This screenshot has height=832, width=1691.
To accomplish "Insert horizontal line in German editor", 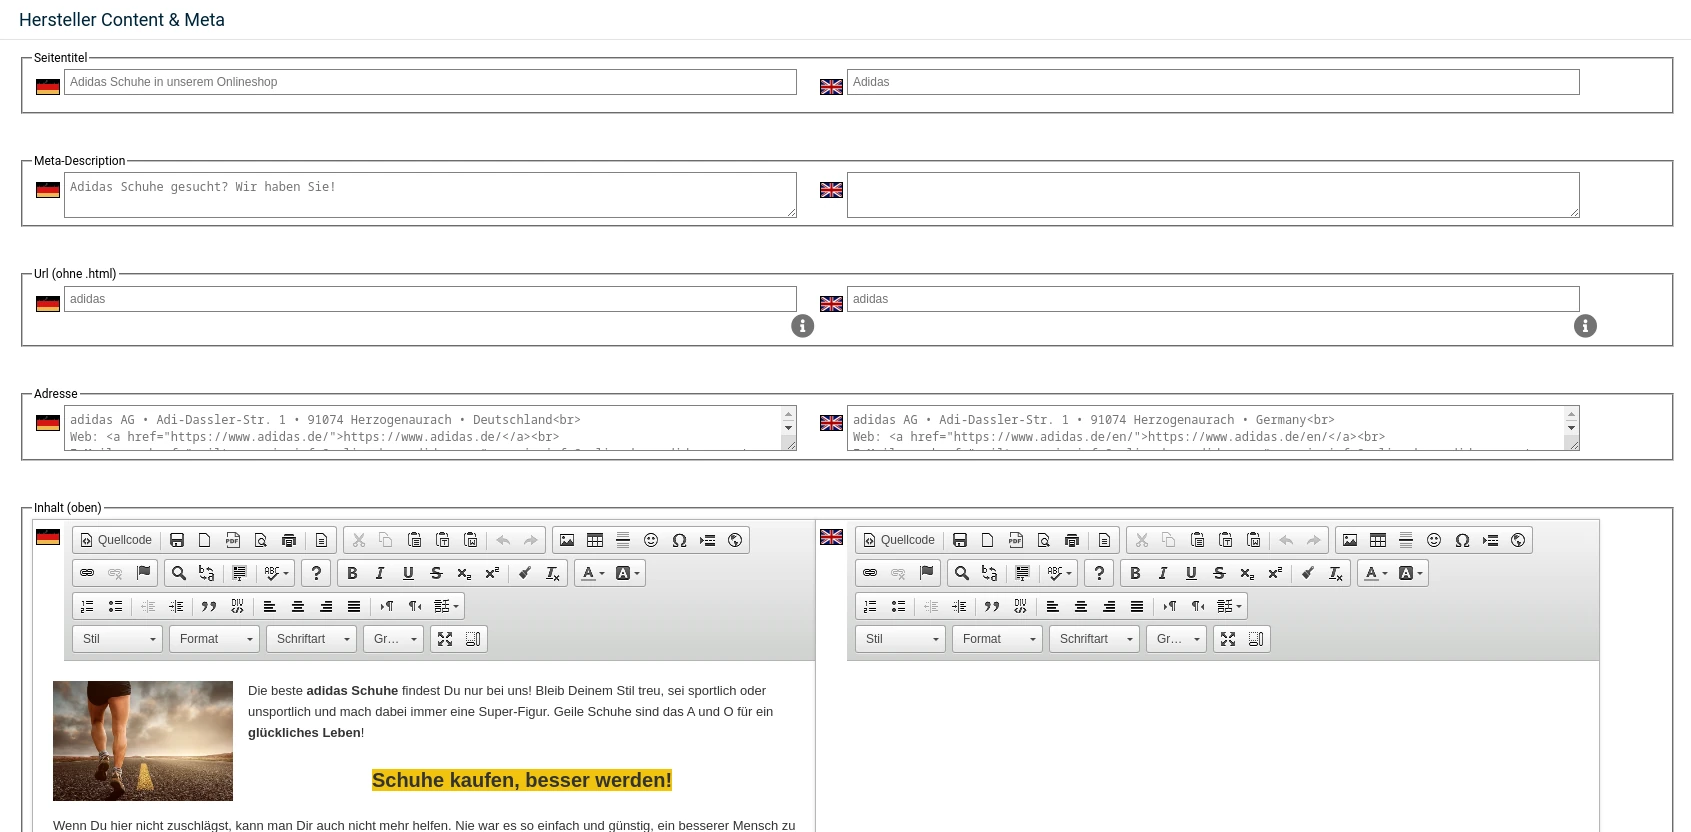I will 623,540.
